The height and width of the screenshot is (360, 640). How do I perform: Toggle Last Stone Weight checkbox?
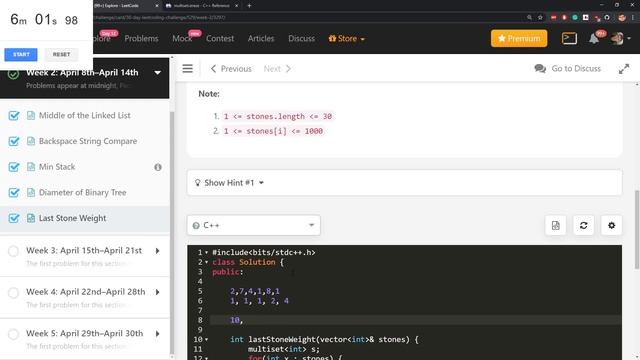click(x=14, y=218)
